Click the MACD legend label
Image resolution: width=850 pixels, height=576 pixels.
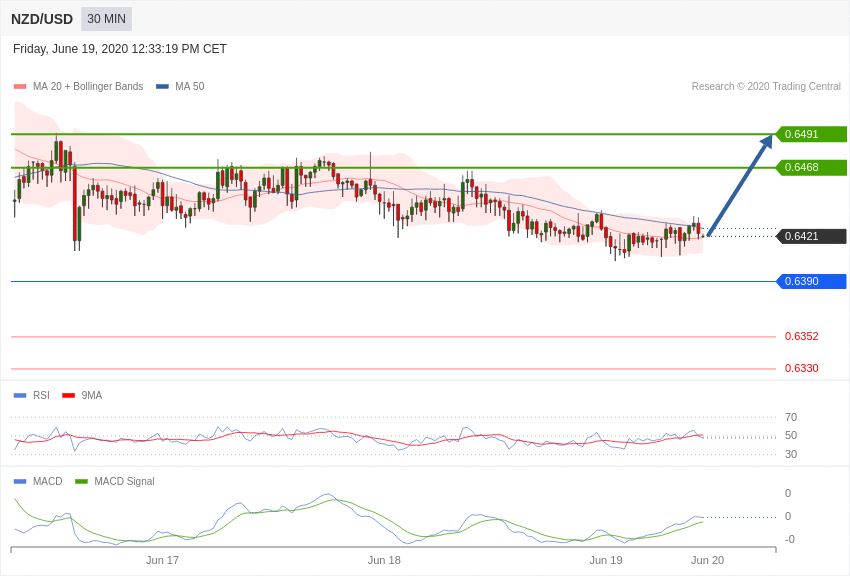[x=48, y=481]
